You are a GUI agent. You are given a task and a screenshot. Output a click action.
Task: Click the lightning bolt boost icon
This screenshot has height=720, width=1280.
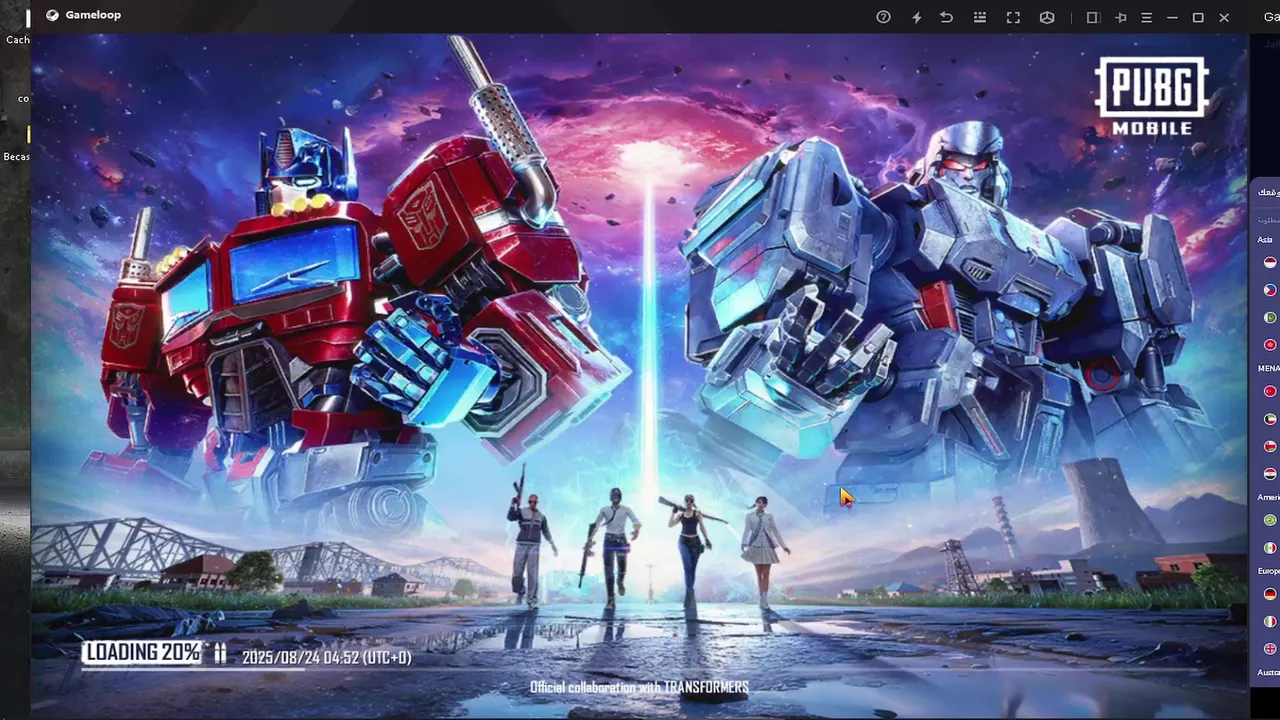916,17
